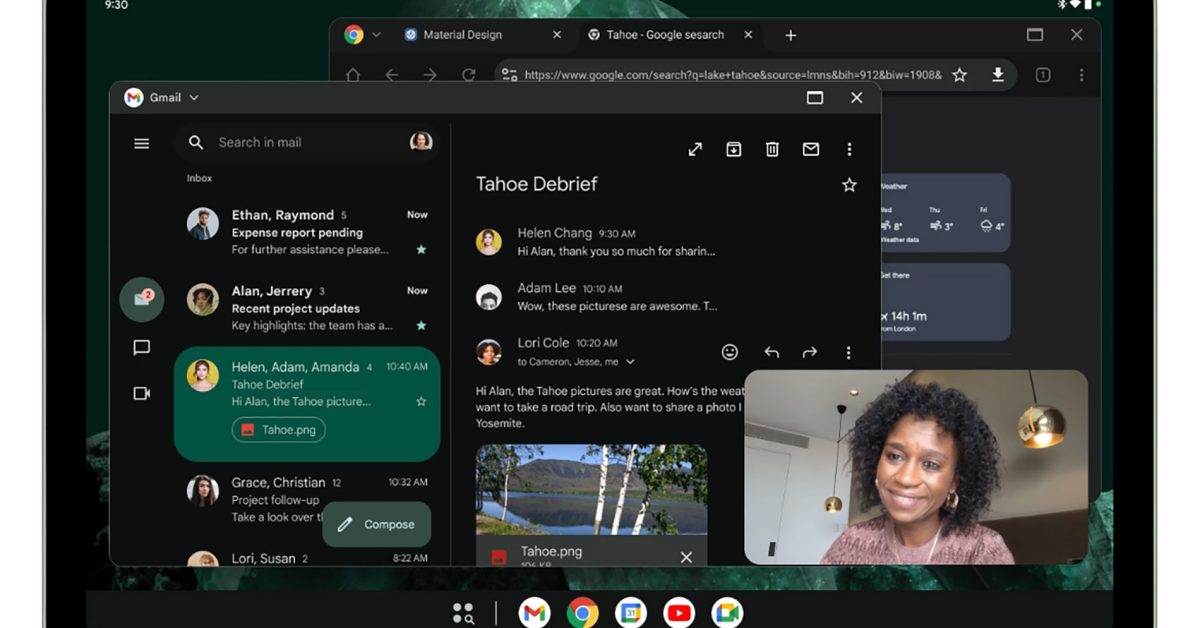
Task: Archive the Tahoe Debrief conversation
Action: pos(733,149)
